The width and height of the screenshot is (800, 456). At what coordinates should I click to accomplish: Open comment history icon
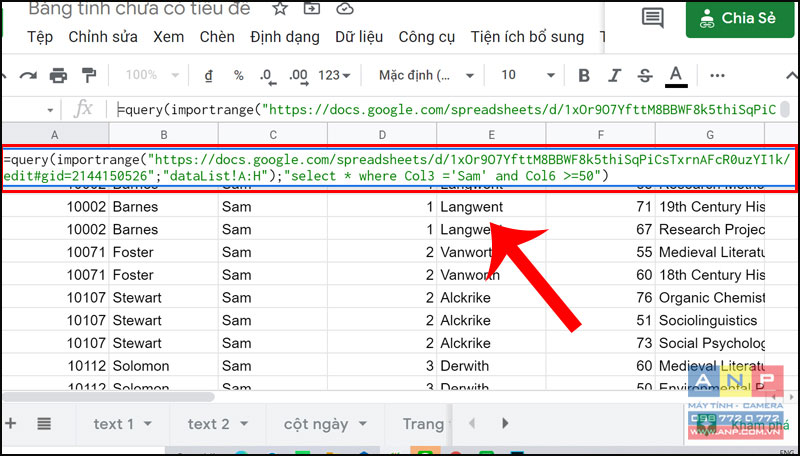click(x=653, y=18)
